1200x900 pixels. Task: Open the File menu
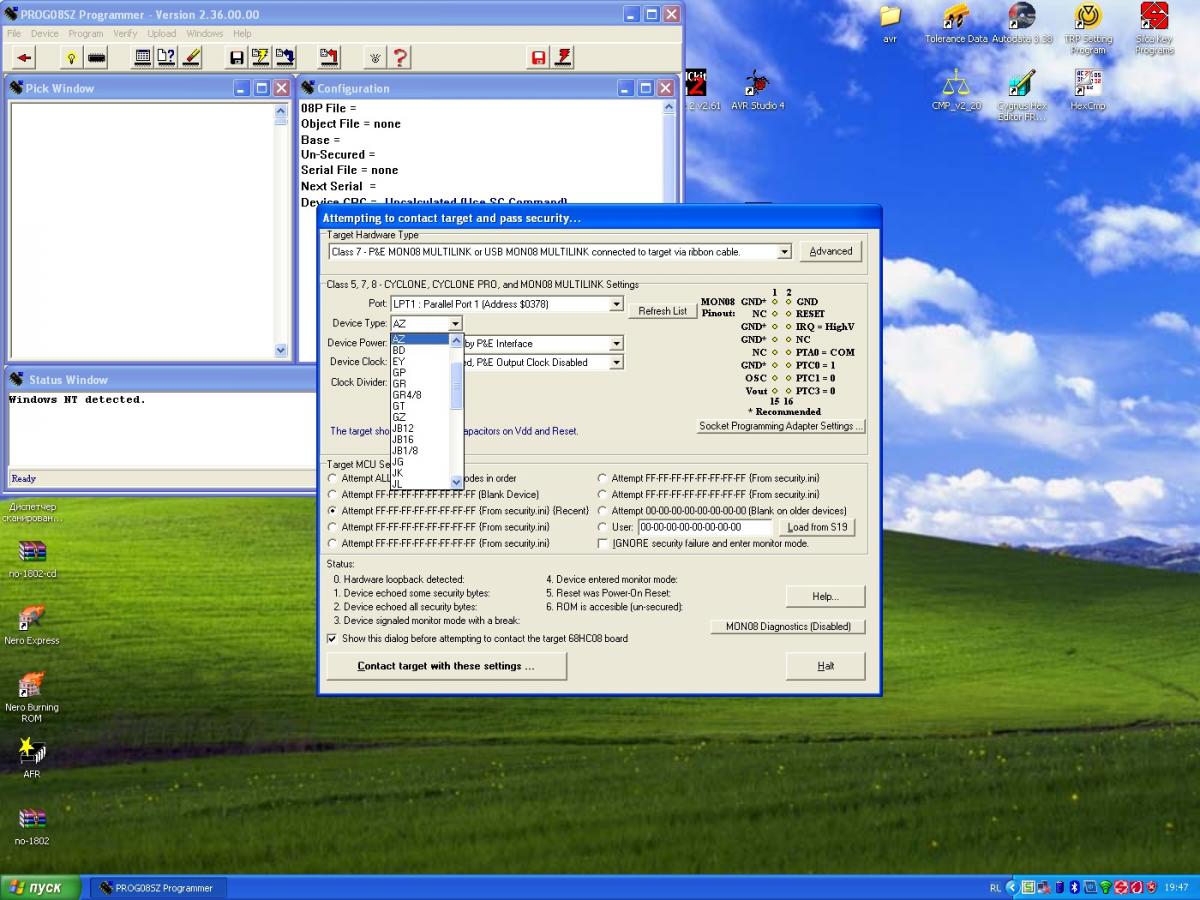[x=14, y=33]
